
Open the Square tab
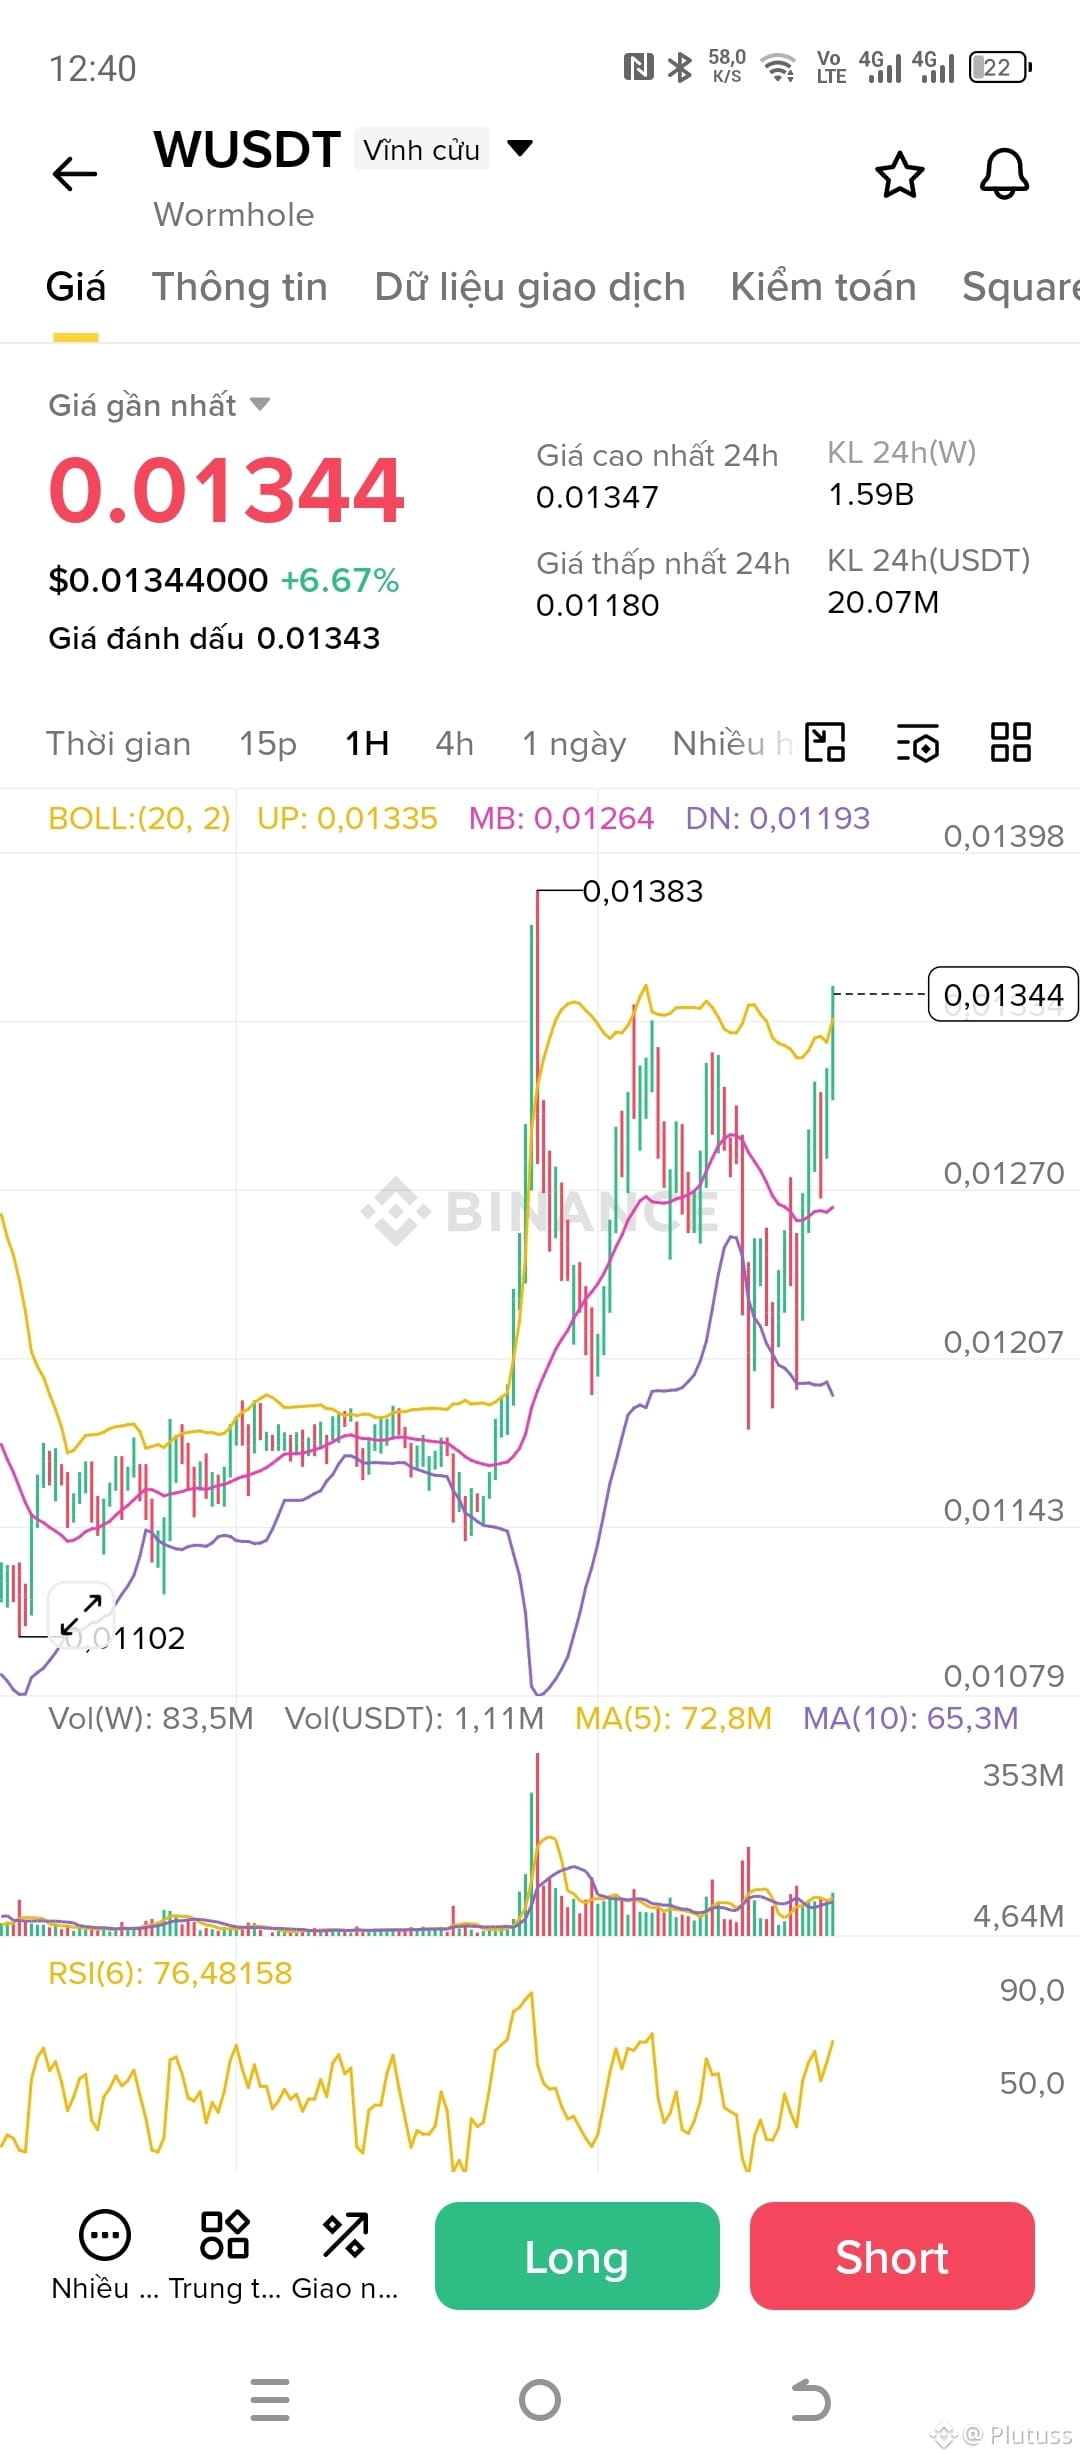pyautogui.click(x=1020, y=287)
